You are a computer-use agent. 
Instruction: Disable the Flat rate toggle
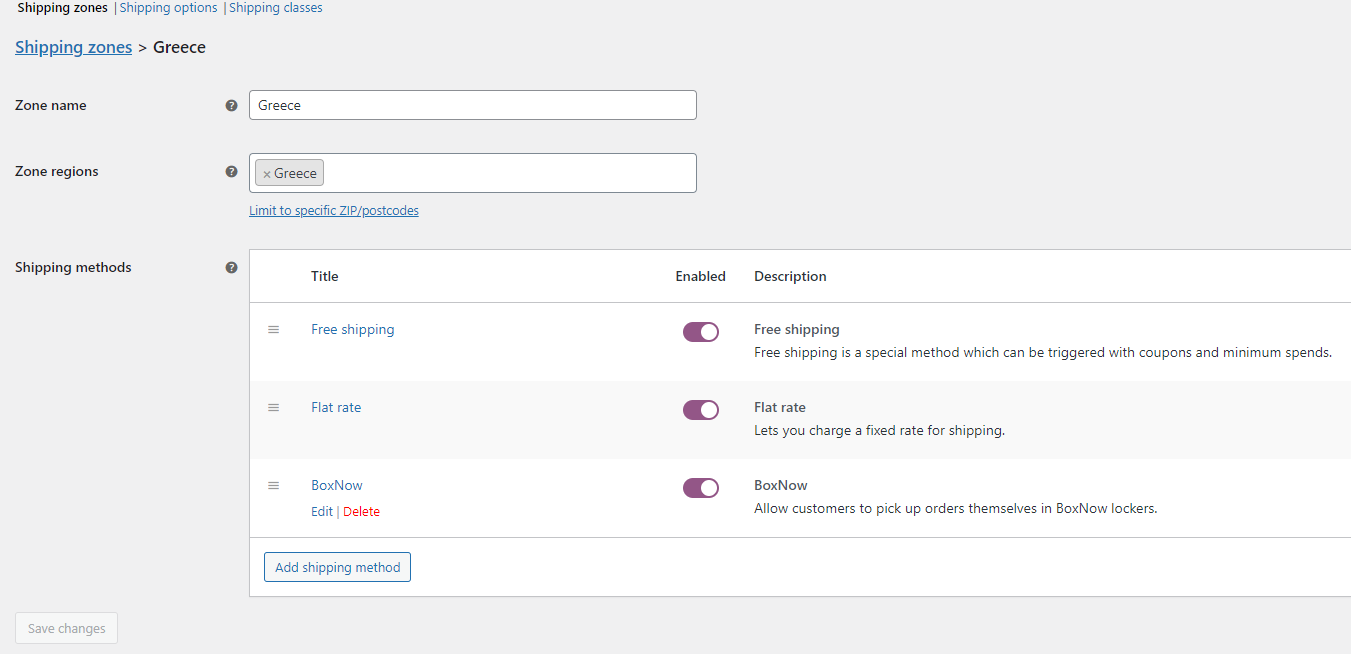coord(701,410)
